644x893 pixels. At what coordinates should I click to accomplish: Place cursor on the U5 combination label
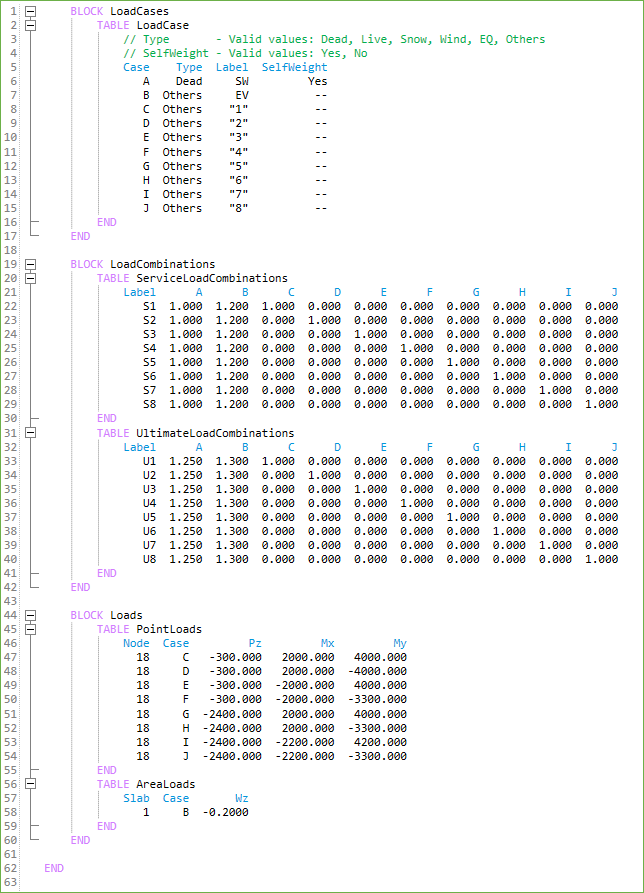click(149, 517)
